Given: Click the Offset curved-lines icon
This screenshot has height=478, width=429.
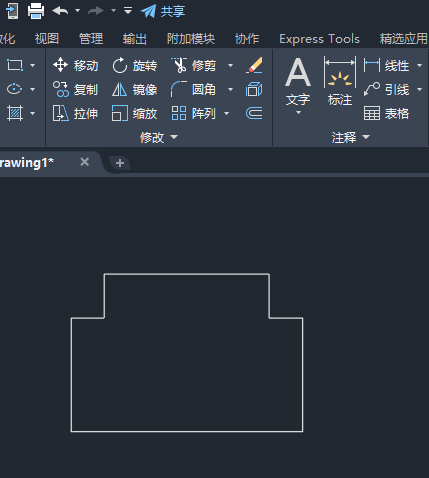Looking at the screenshot, I should pos(254,113).
